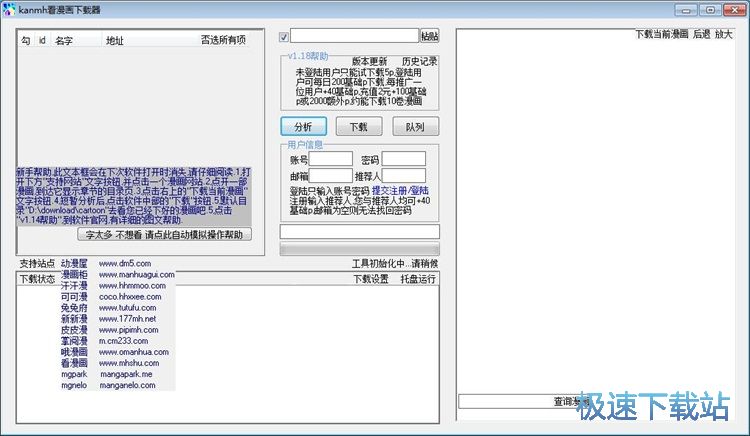The image size is (750, 436).
Task: Click the text field above progress bar
Action: coord(360,231)
